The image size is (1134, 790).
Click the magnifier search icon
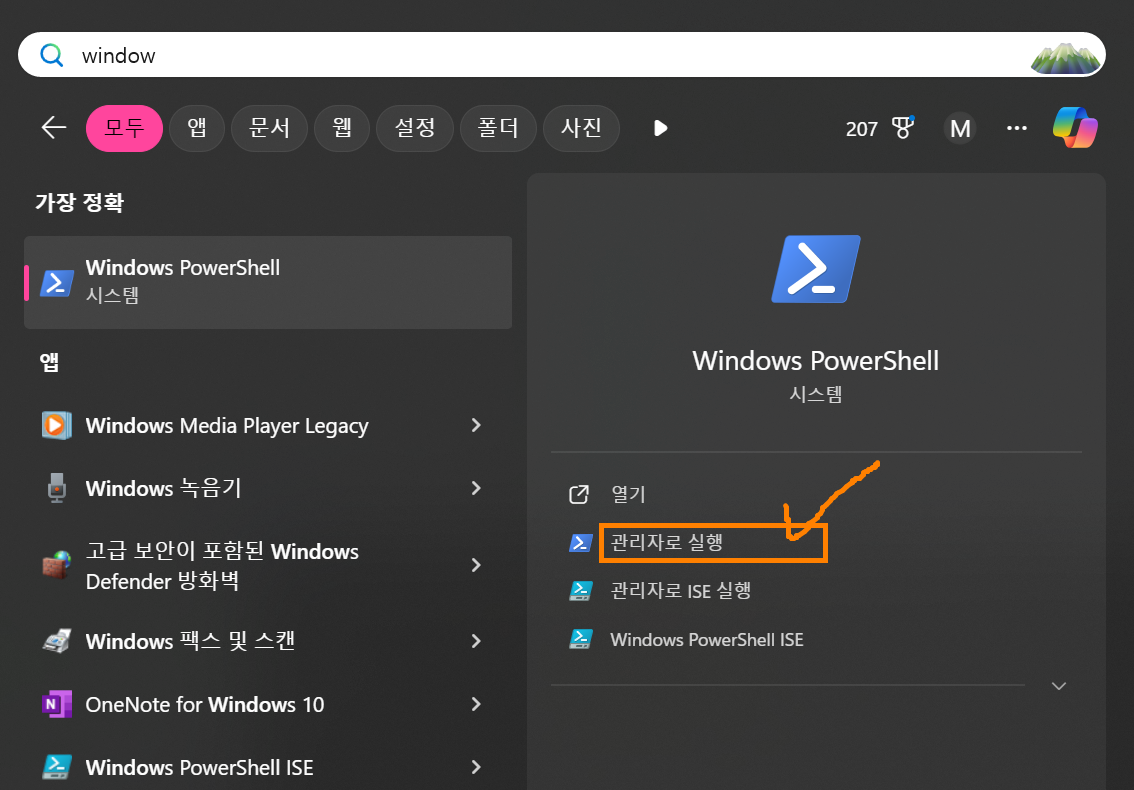tap(51, 55)
